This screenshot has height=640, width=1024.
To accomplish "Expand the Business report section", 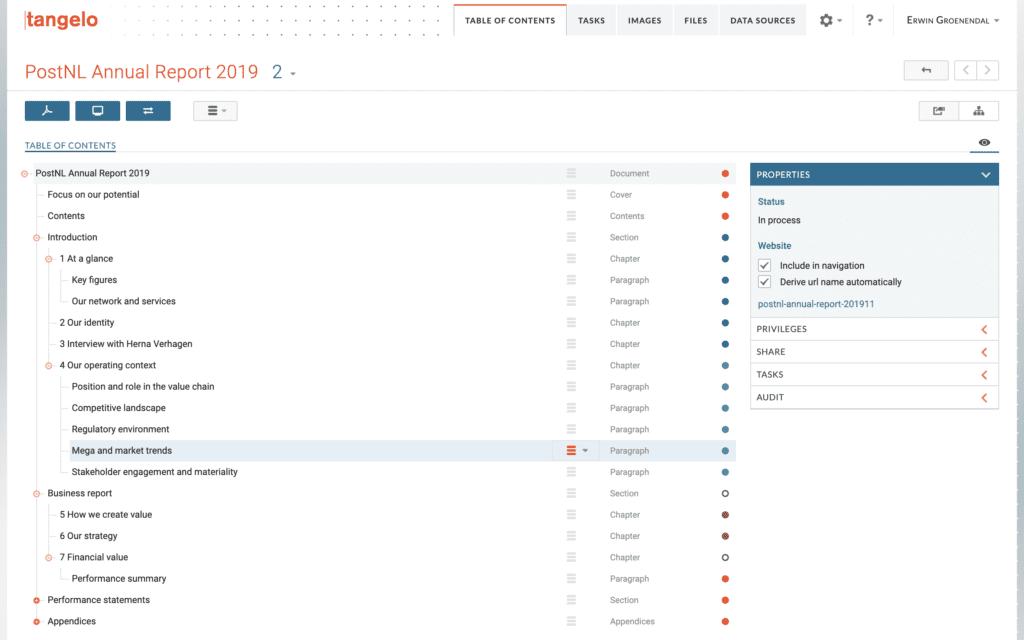I will [x=38, y=493].
